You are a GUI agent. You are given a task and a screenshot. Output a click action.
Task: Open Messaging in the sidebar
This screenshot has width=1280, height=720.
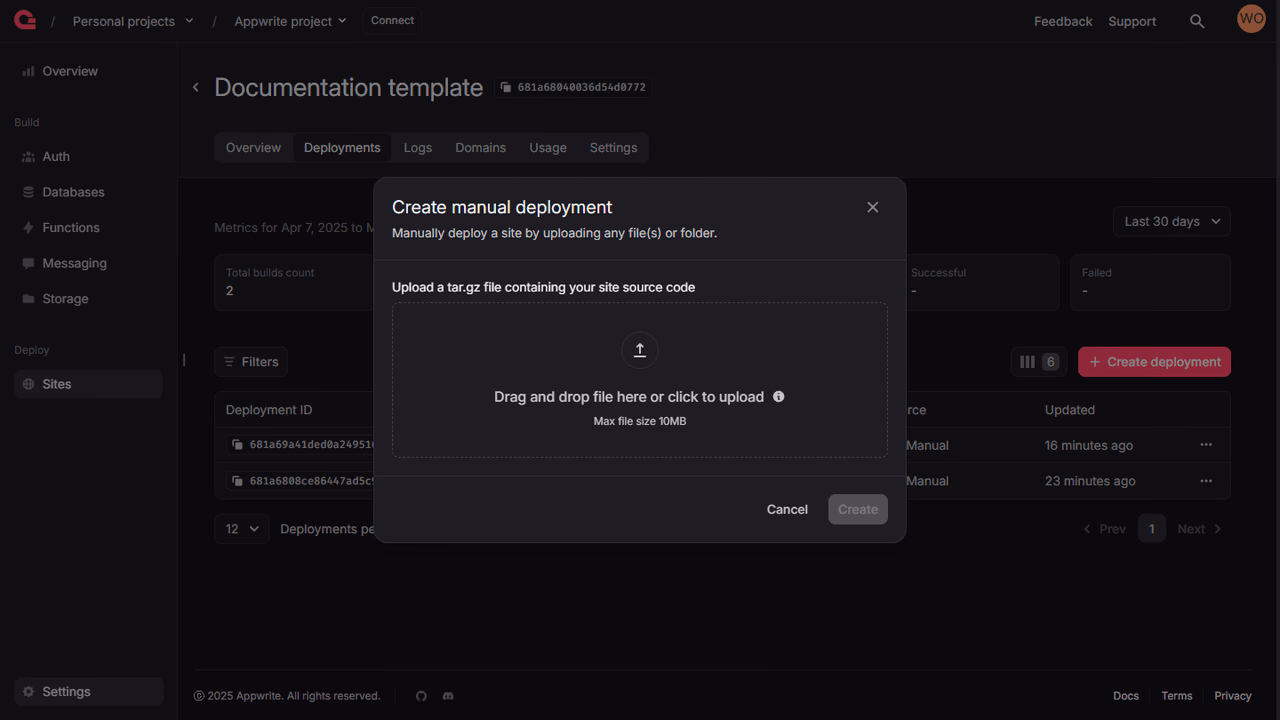88,263
